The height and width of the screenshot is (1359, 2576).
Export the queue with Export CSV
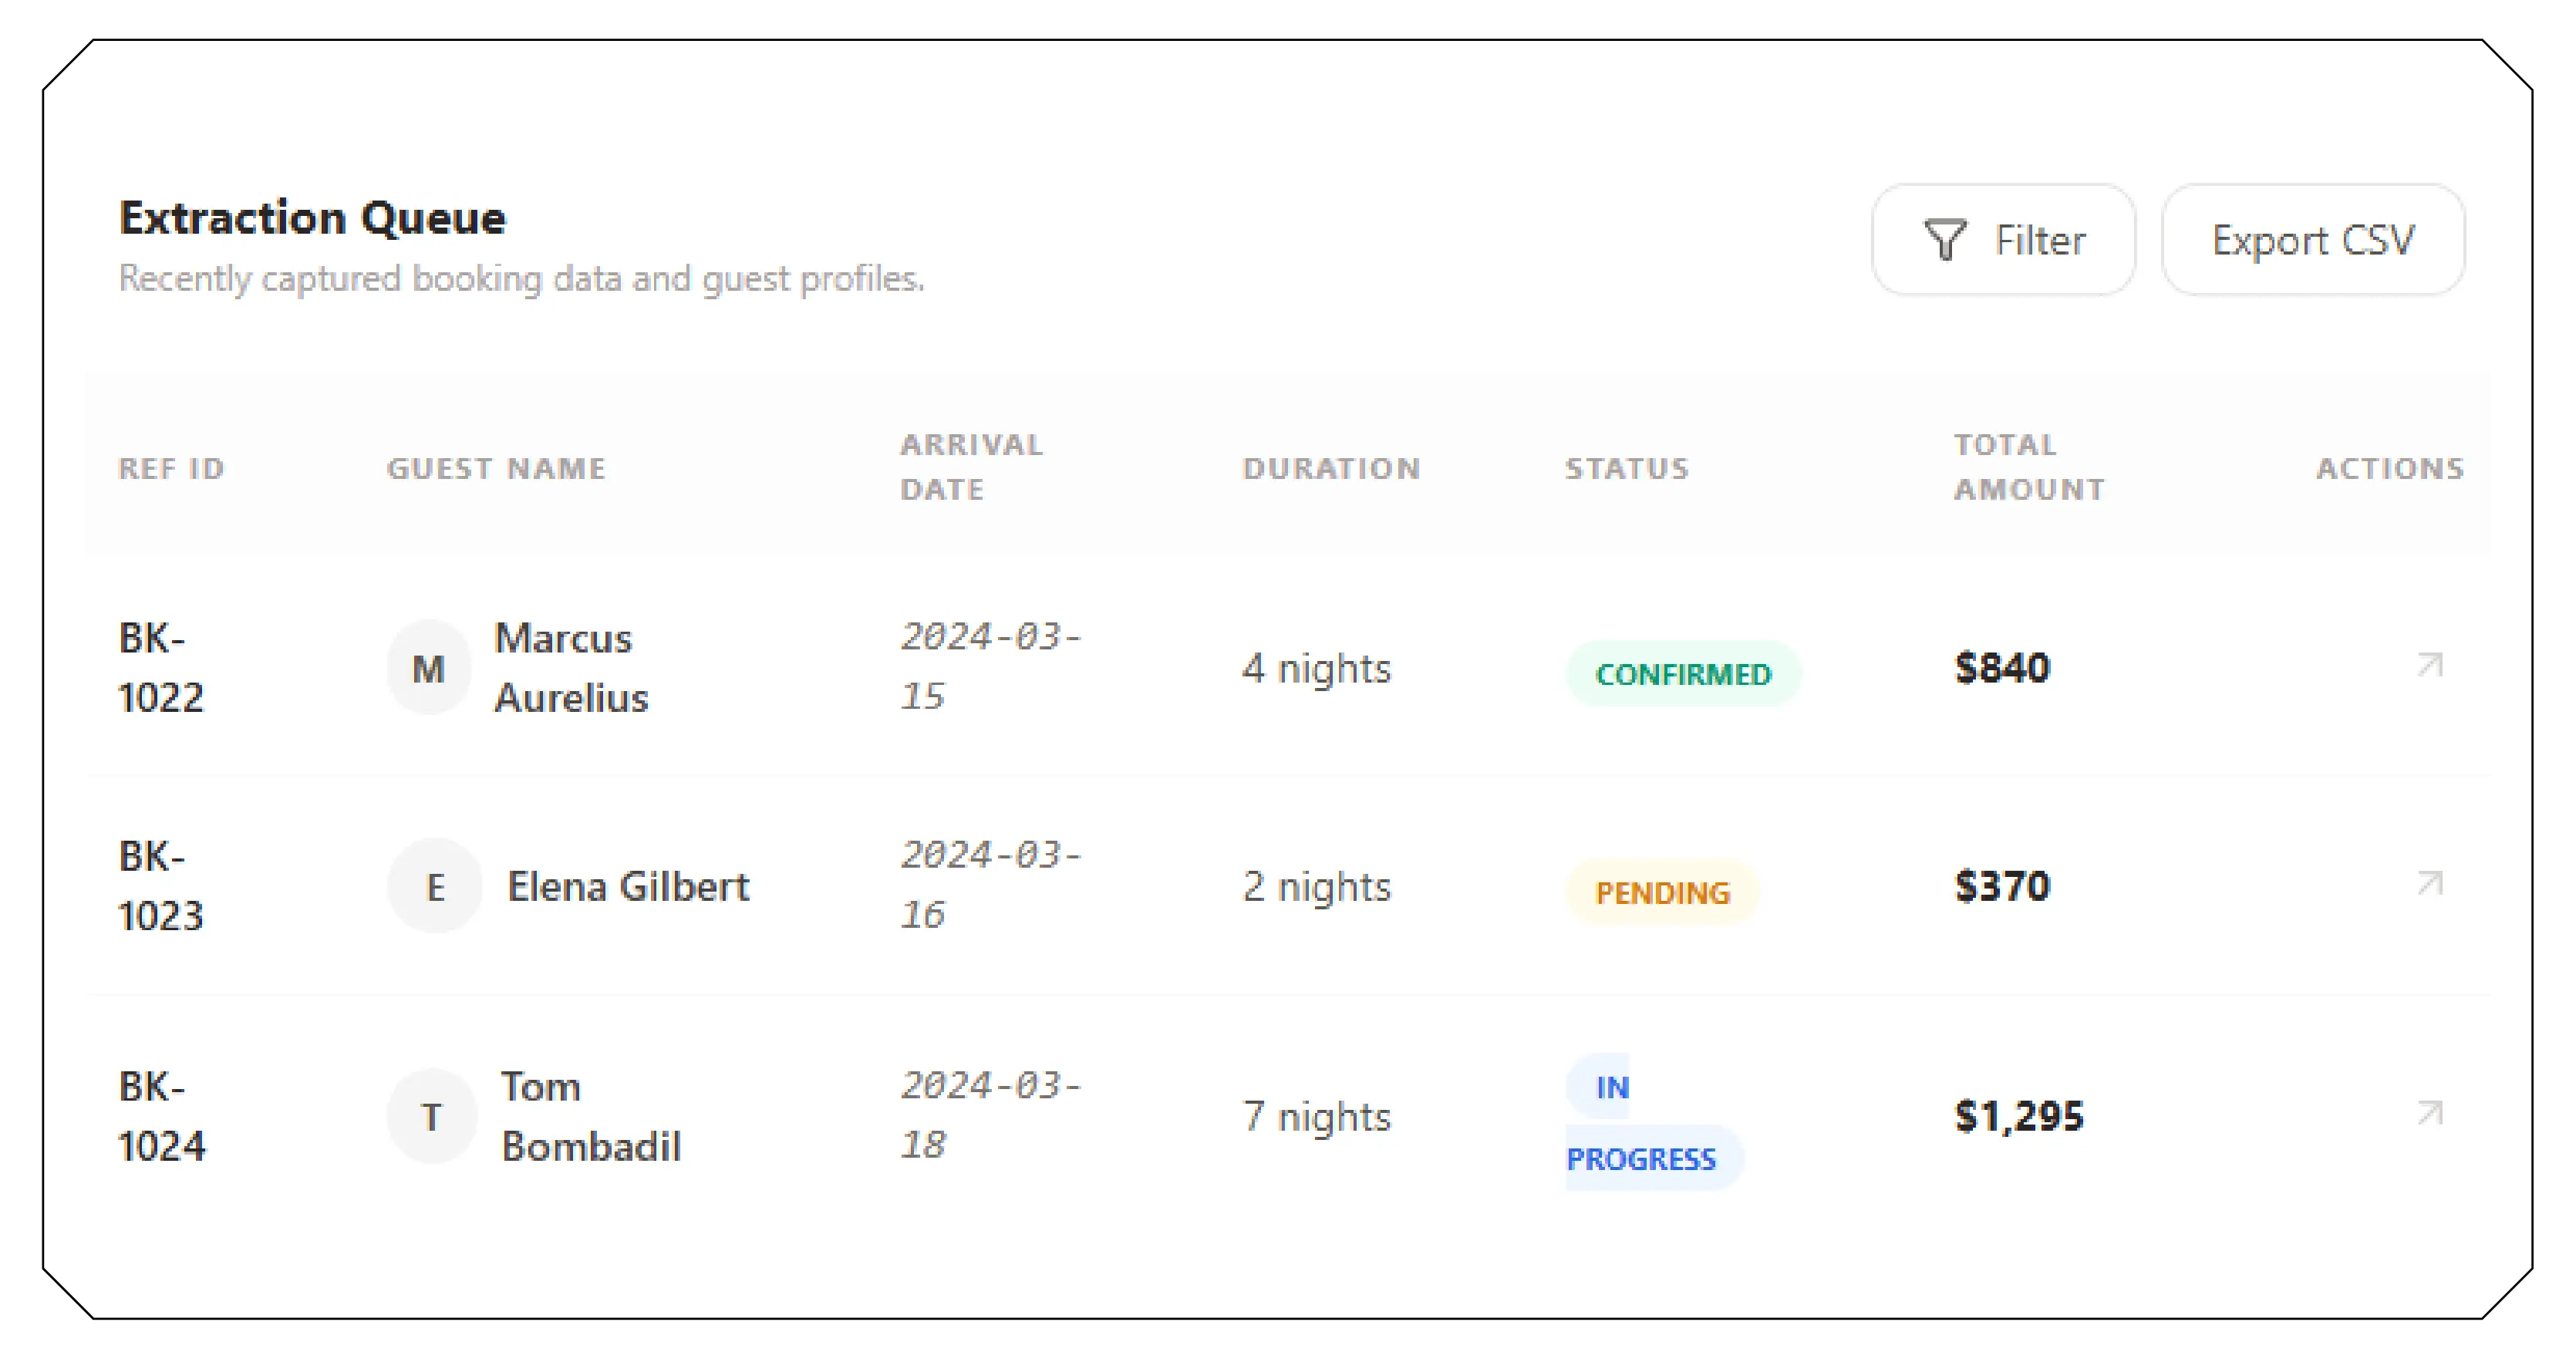tap(2312, 240)
